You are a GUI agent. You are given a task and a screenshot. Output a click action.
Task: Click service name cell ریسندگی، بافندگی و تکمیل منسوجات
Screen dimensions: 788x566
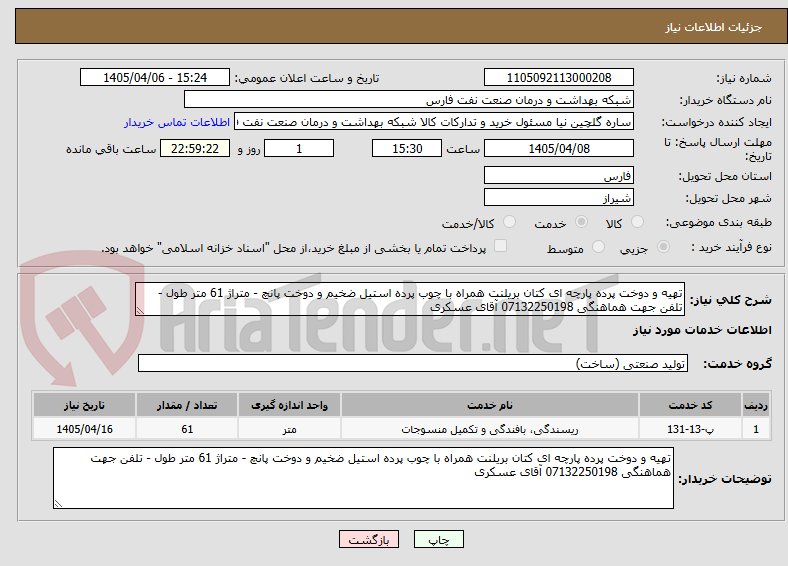pyautogui.click(x=490, y=429)
